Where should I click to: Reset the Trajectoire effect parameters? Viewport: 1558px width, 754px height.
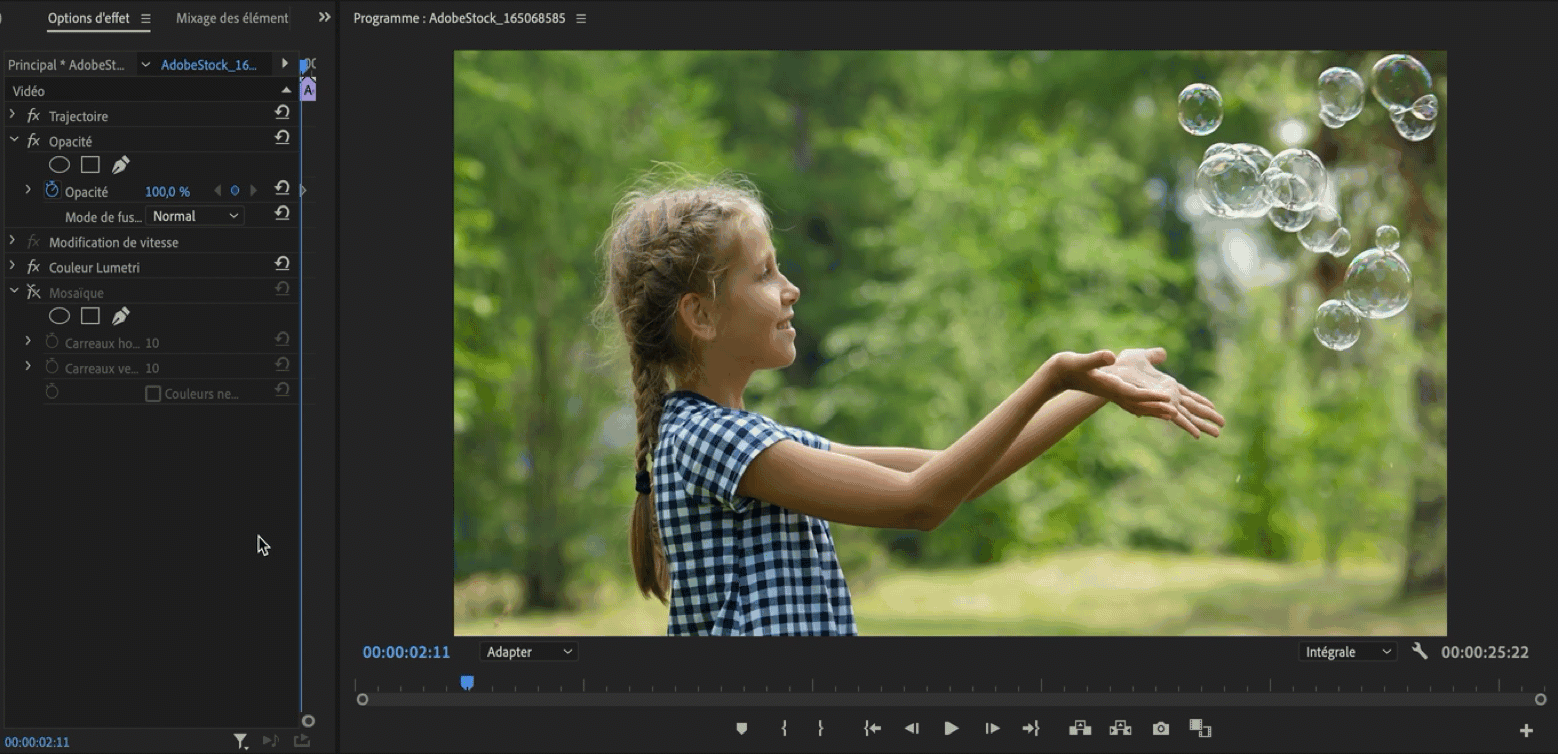(282, 114)
